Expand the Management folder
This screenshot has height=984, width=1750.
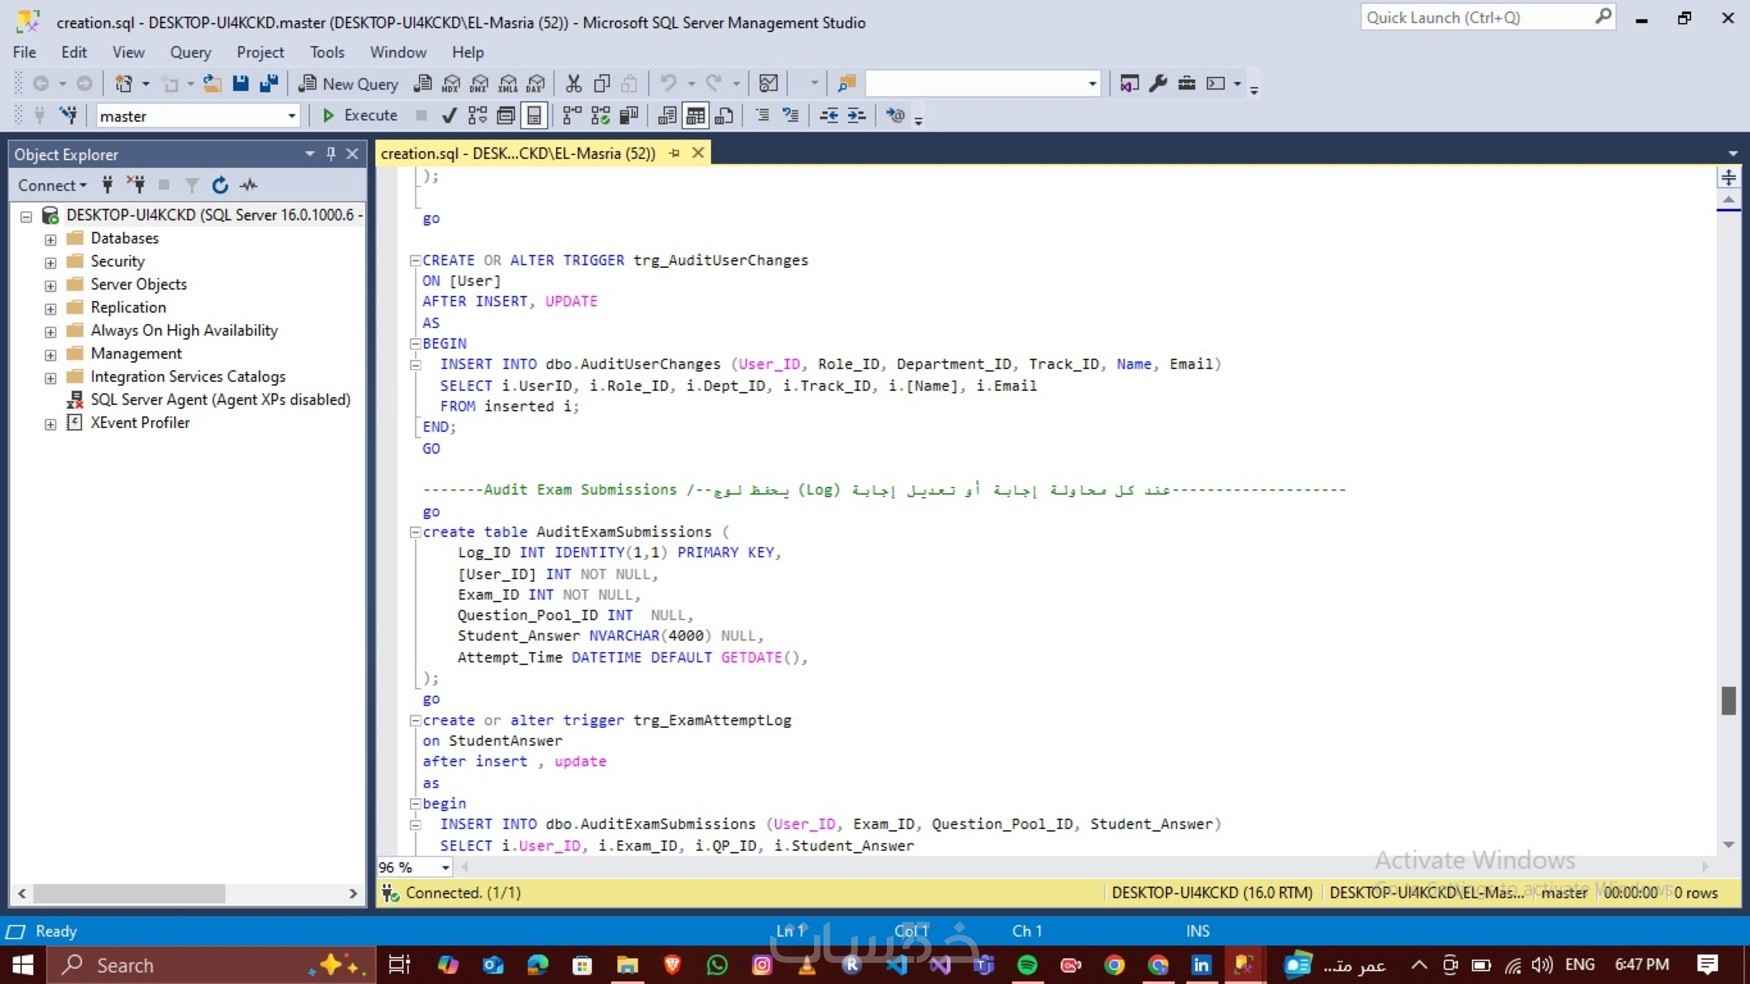[x=50, y=354]
